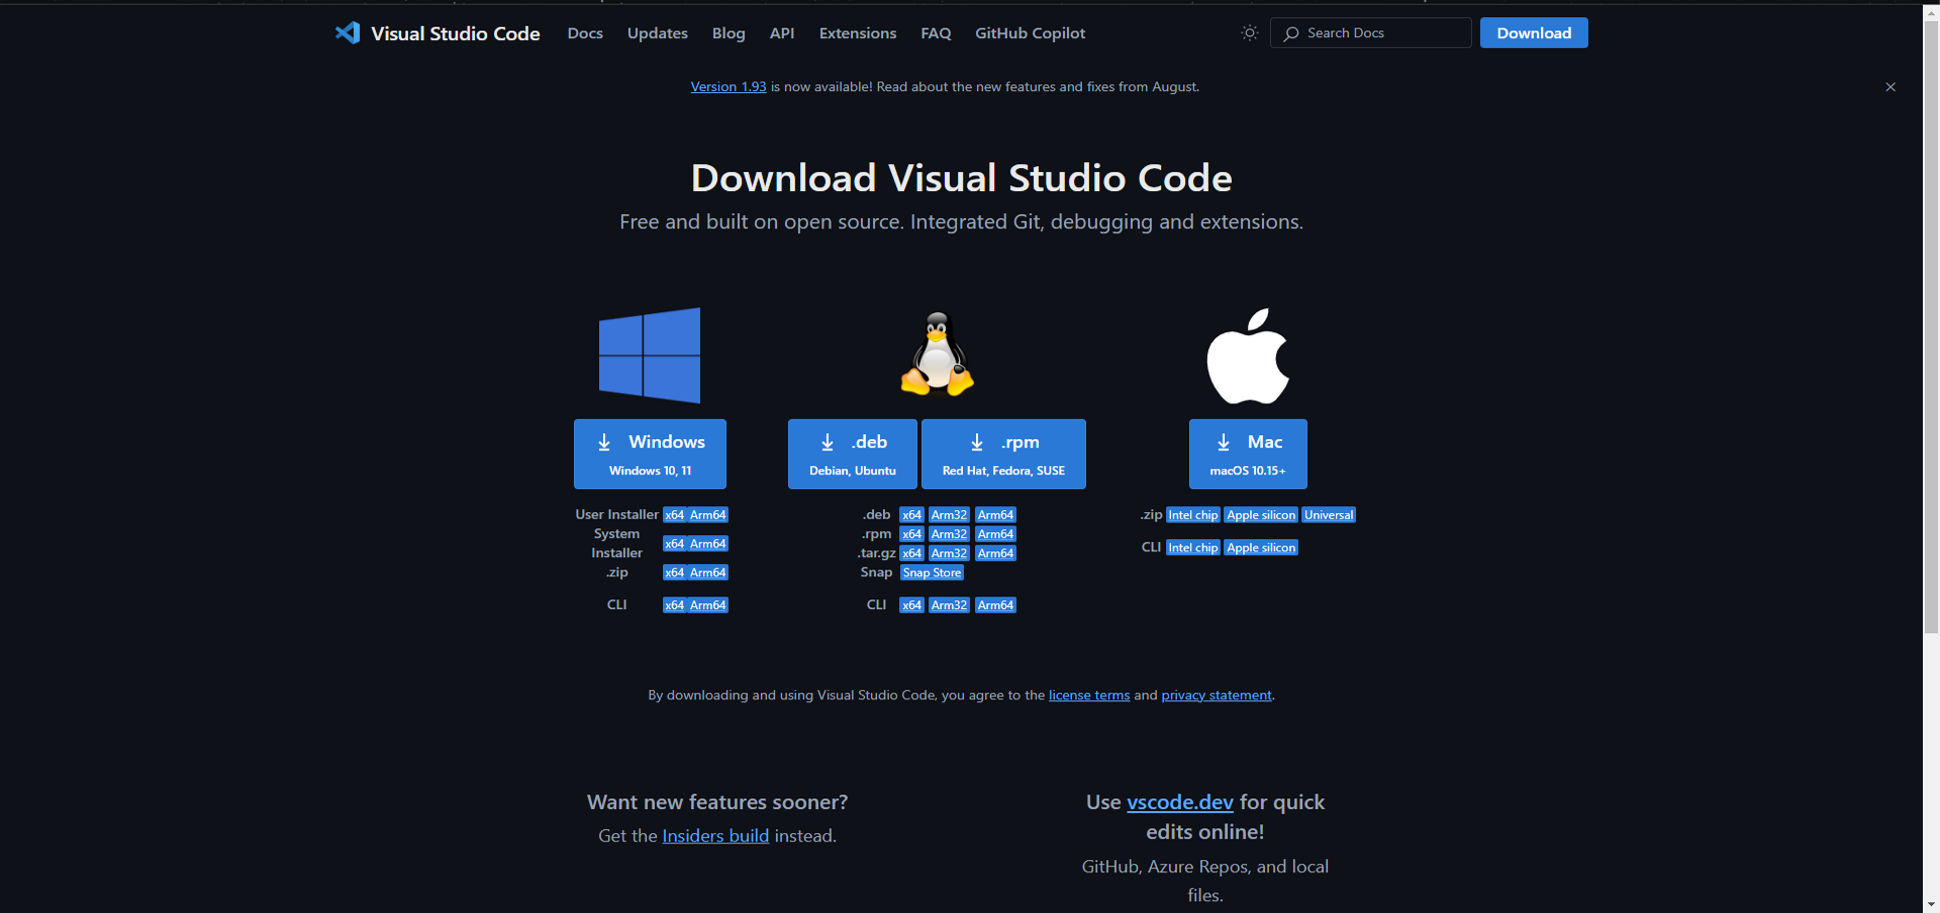Click the .deb download arrow icon

click(x=828, y=441)
